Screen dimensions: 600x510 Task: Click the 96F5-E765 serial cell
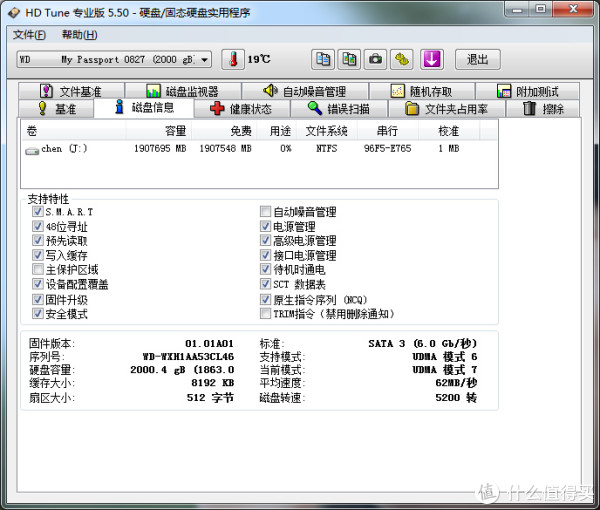tap(388, 148)
